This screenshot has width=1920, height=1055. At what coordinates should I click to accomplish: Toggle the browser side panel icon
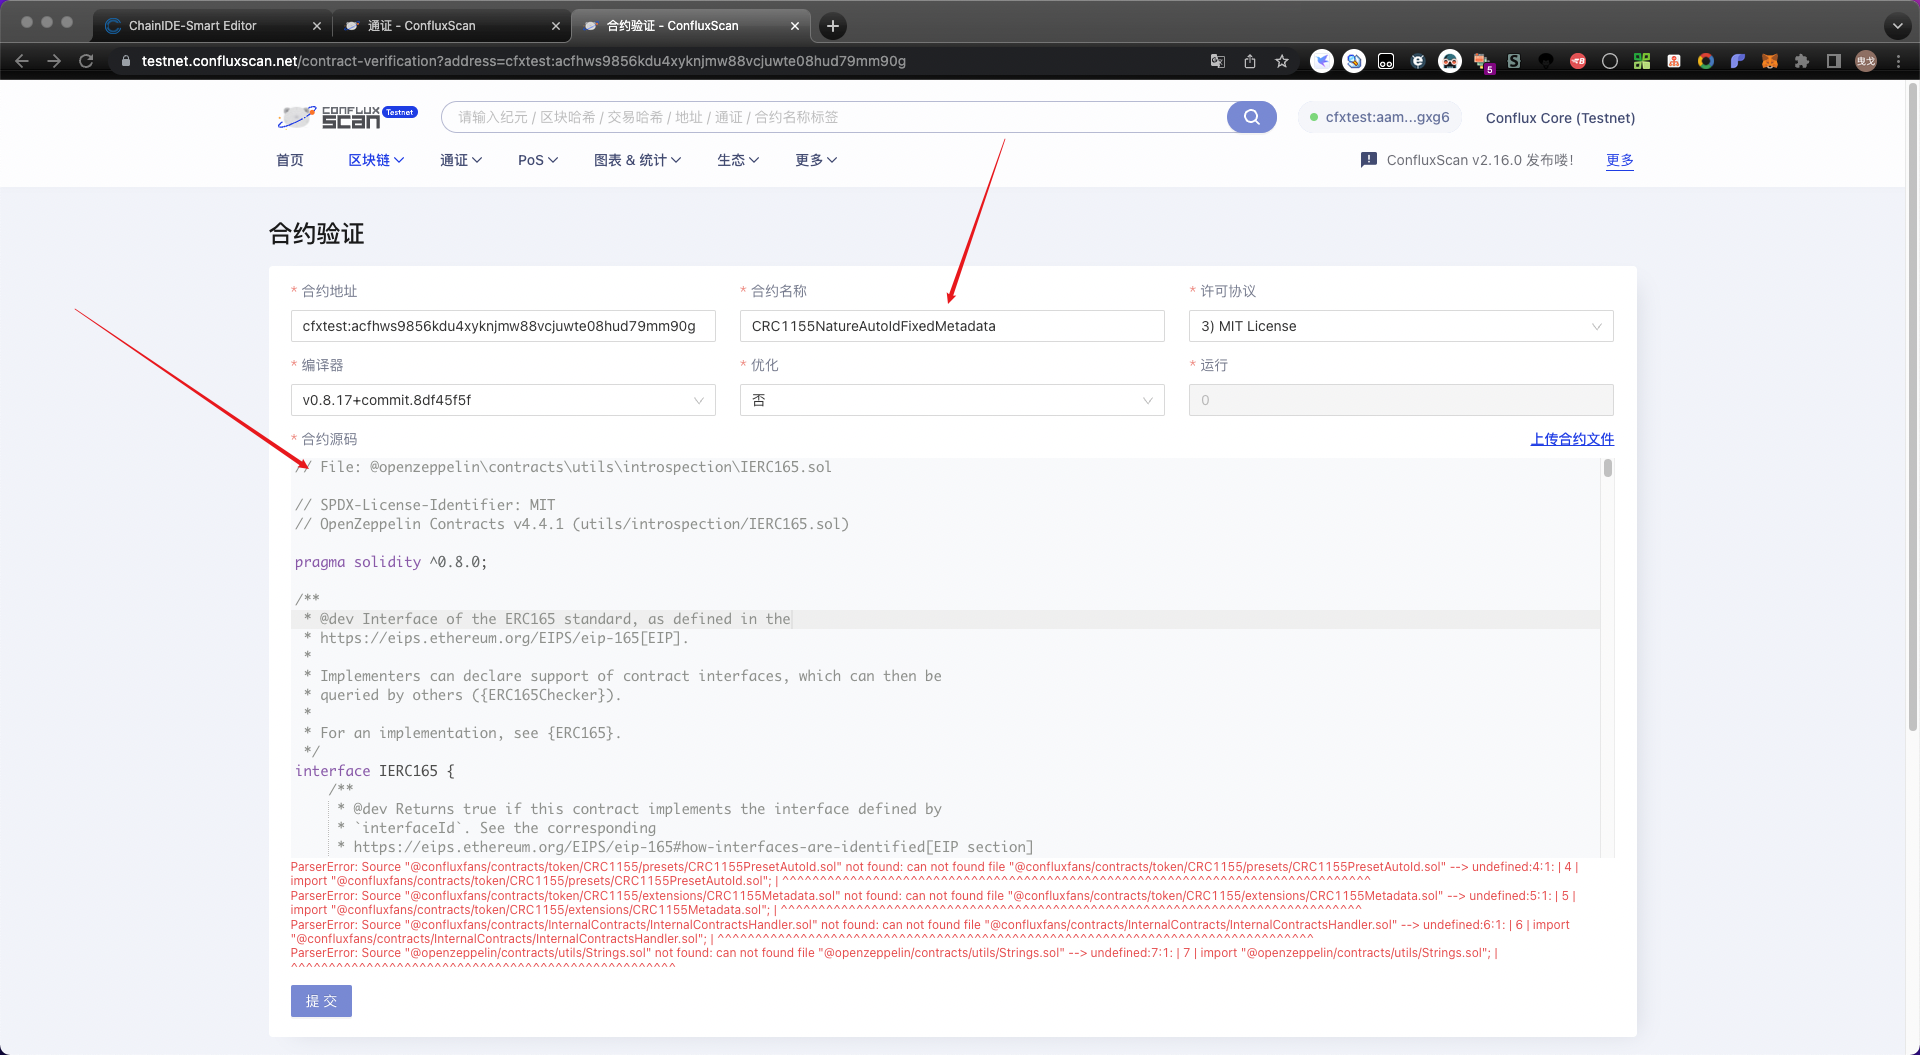[1834, 61]
